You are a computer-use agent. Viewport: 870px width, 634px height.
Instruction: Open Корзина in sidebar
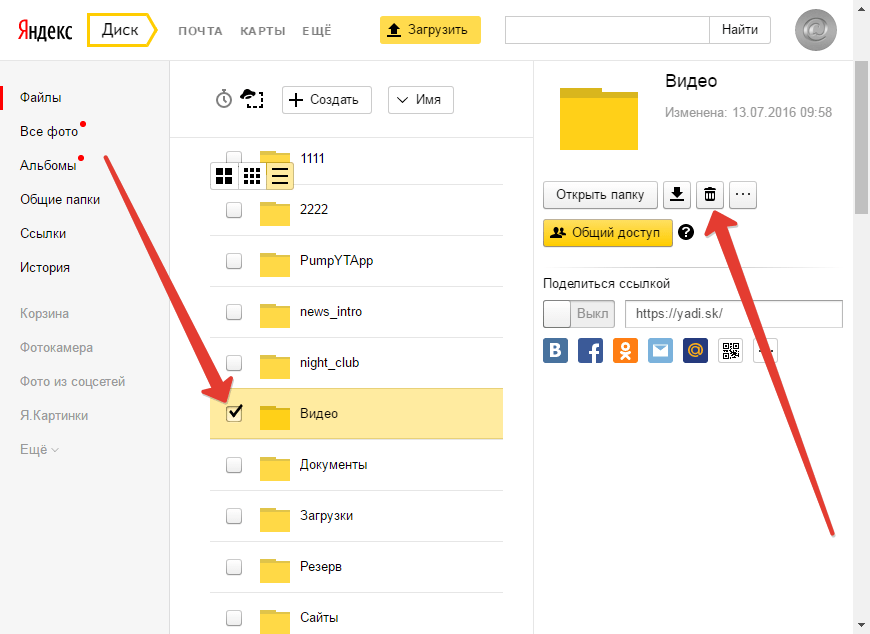point(44,313)
